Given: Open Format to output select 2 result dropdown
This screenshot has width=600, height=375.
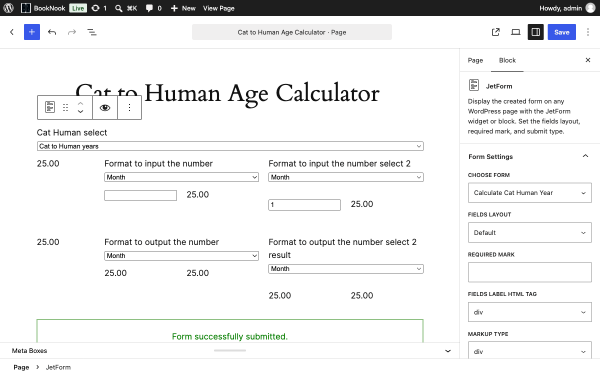Looking at the screenshot, I should click(346, 269).
